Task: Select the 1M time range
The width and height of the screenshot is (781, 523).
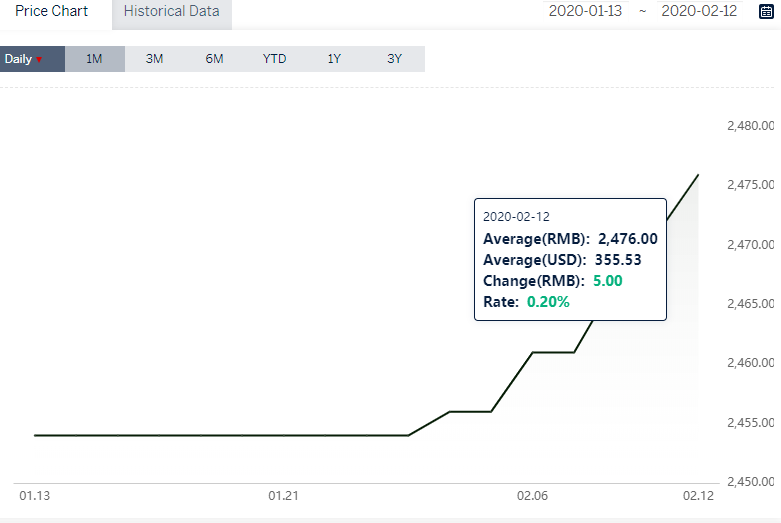Action: tap(95, 59)
